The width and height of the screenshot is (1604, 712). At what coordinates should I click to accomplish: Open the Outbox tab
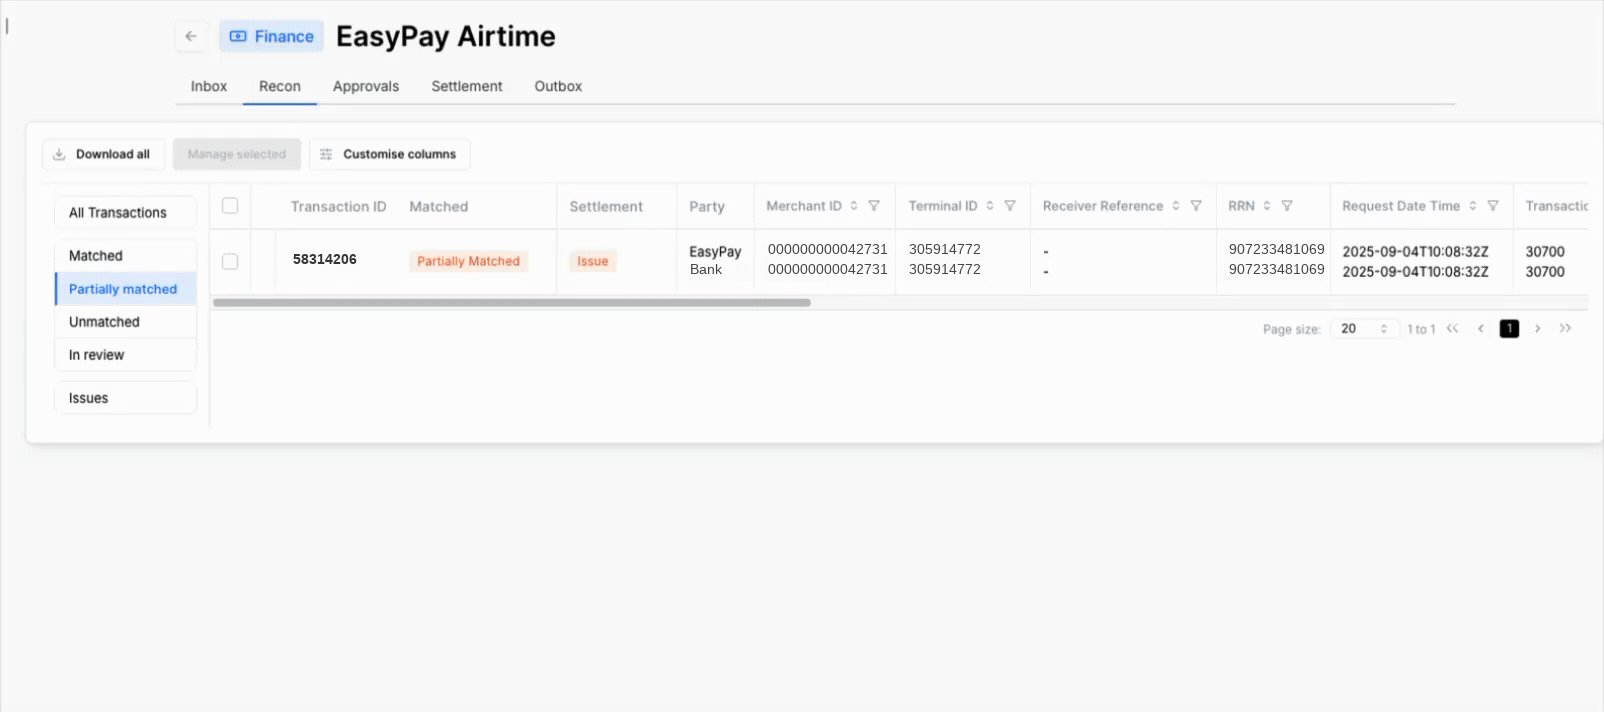pyautogui.click(x=558, y=86)
